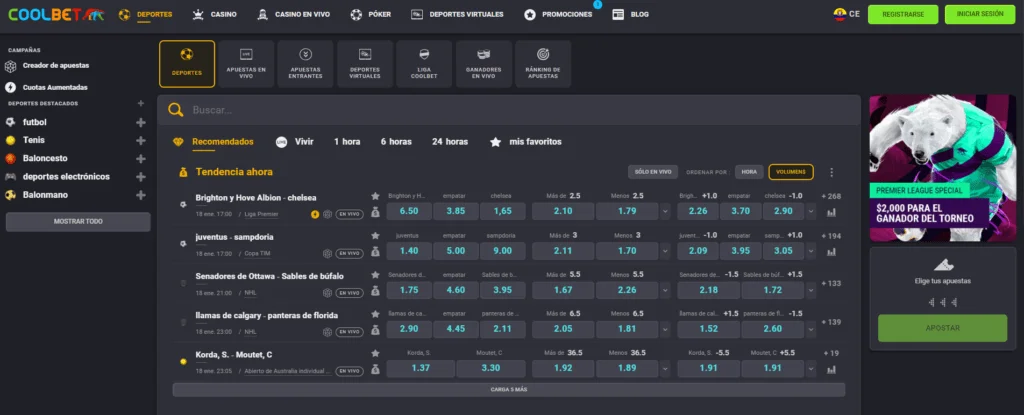1024x415 pixels.
Task: Open totals dropdown for Brighton match
Action: coord(666,211)
